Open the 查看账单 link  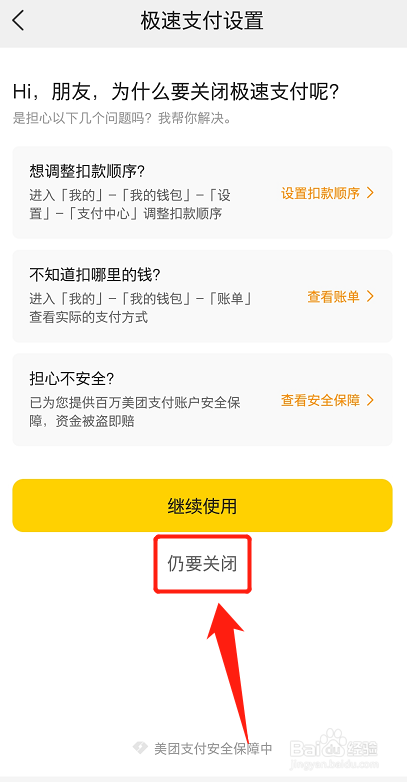click(333, 297)
